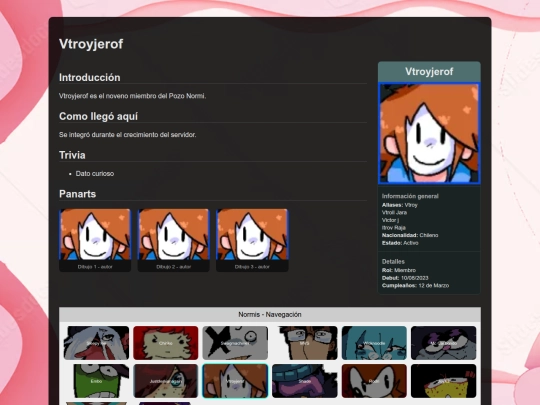Viewport: 540px width, 405px height.
Task: Click the 'Normis - Navegación' header bar
Action: pyautogui.click(x=270, y=314)
